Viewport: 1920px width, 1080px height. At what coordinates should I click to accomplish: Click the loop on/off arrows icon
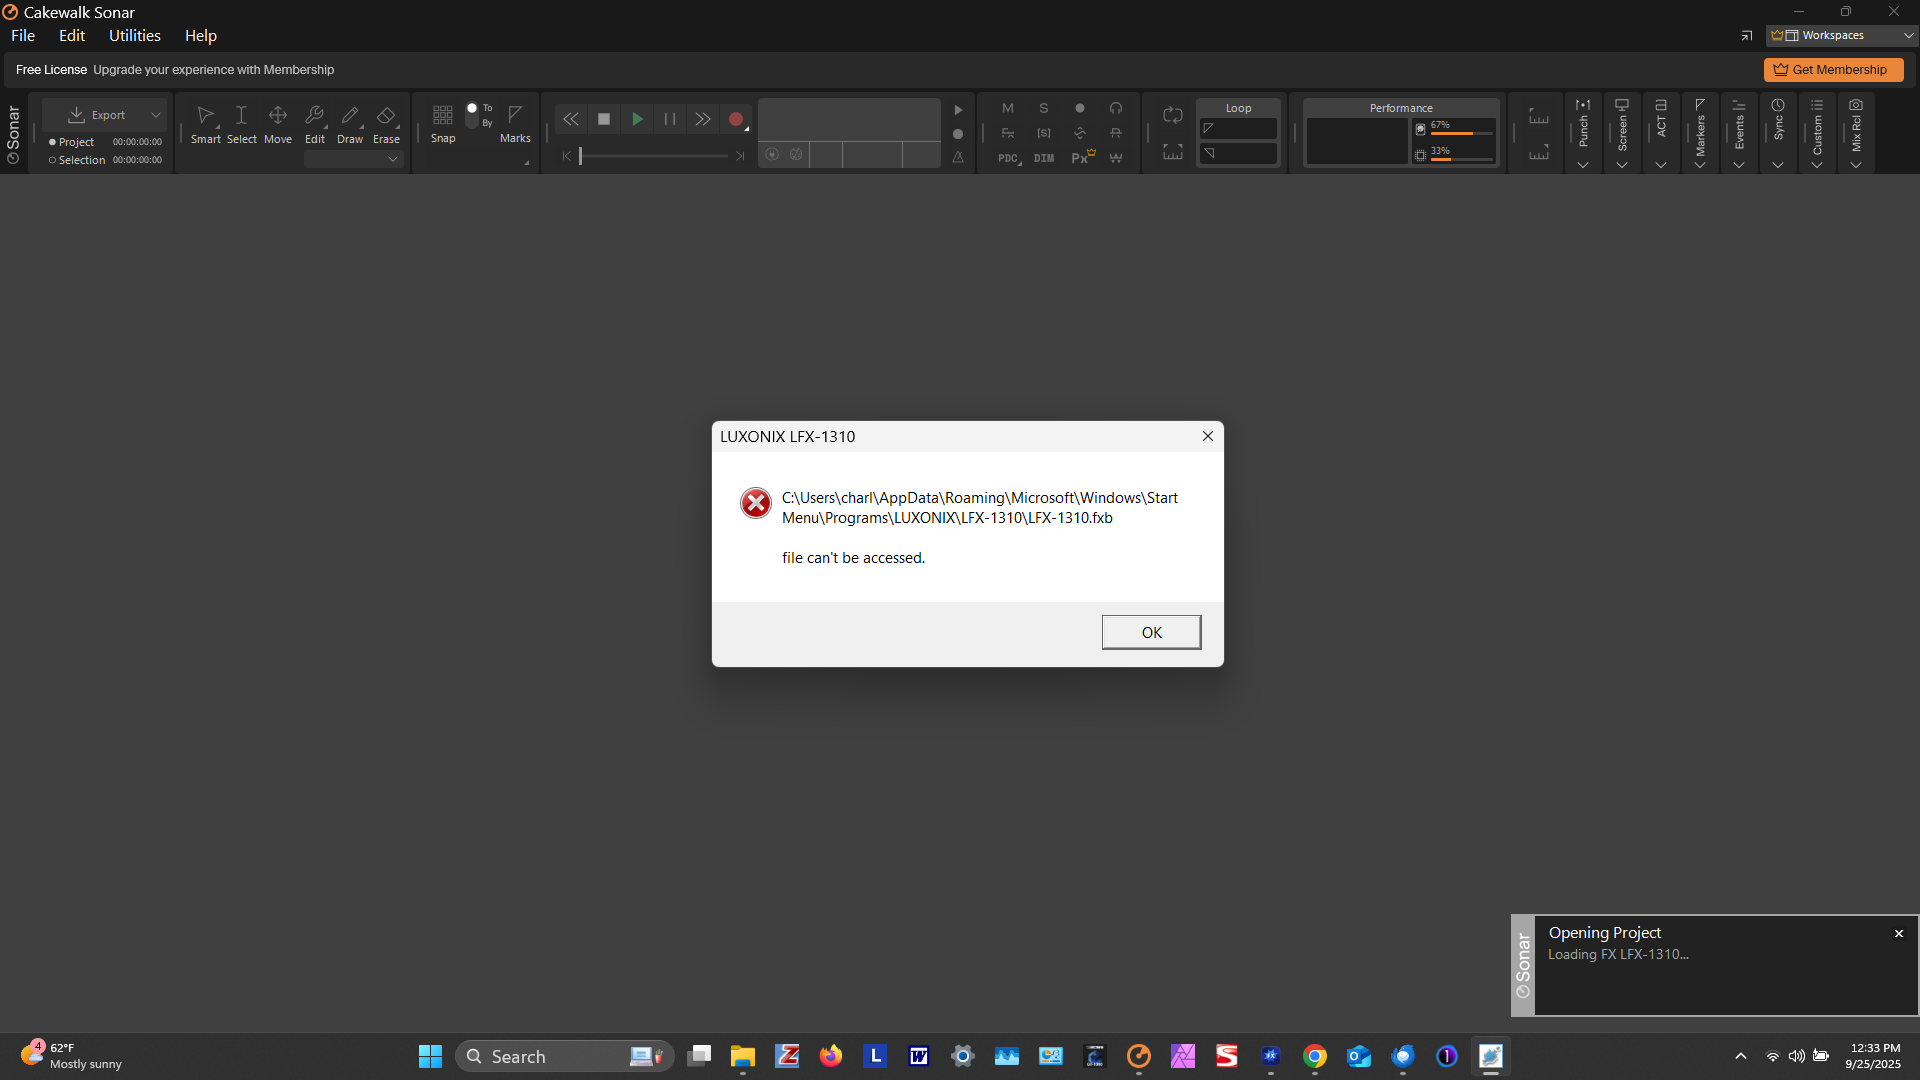pos(1173,115)
